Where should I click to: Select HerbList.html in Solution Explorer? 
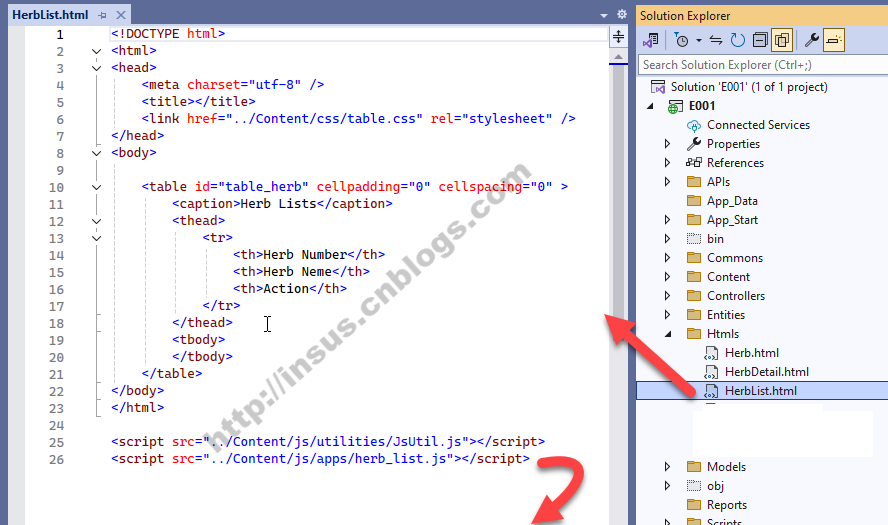[761, 391]
